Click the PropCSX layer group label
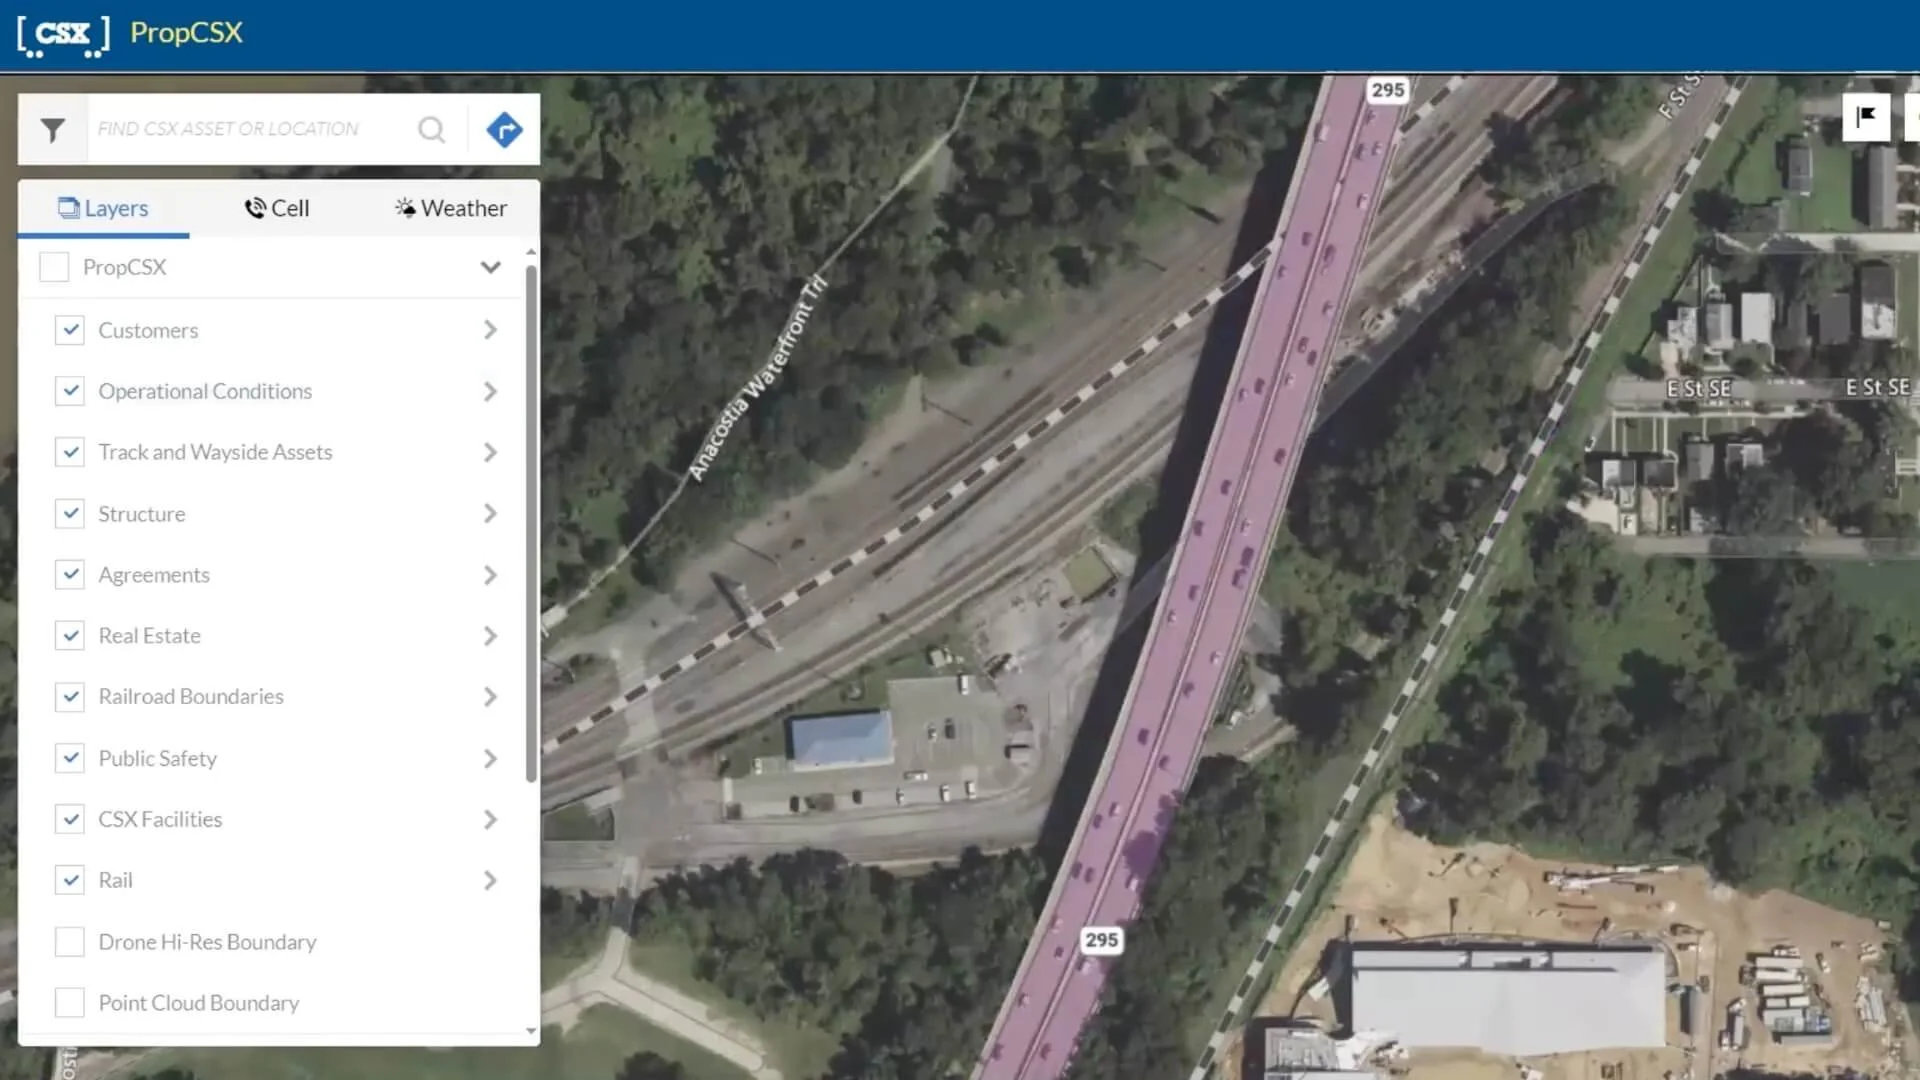Viewport: 1920px width, 1080px height. point(124,267)
